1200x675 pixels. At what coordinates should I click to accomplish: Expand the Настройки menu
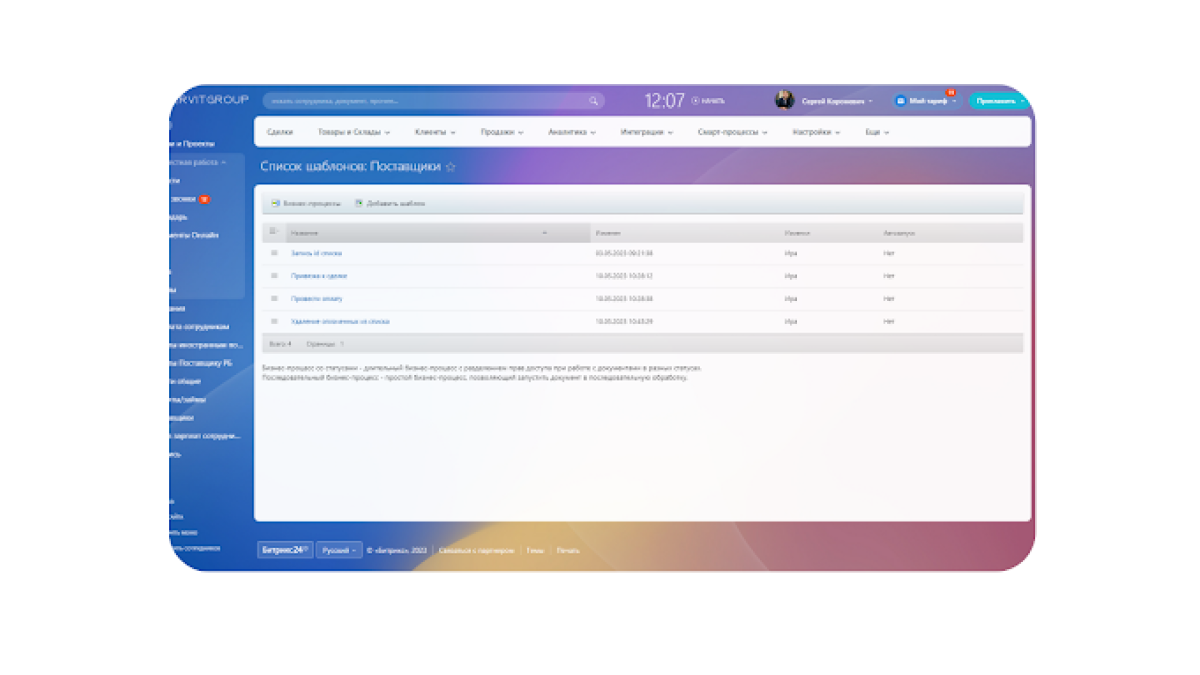(x=817, y=132)
